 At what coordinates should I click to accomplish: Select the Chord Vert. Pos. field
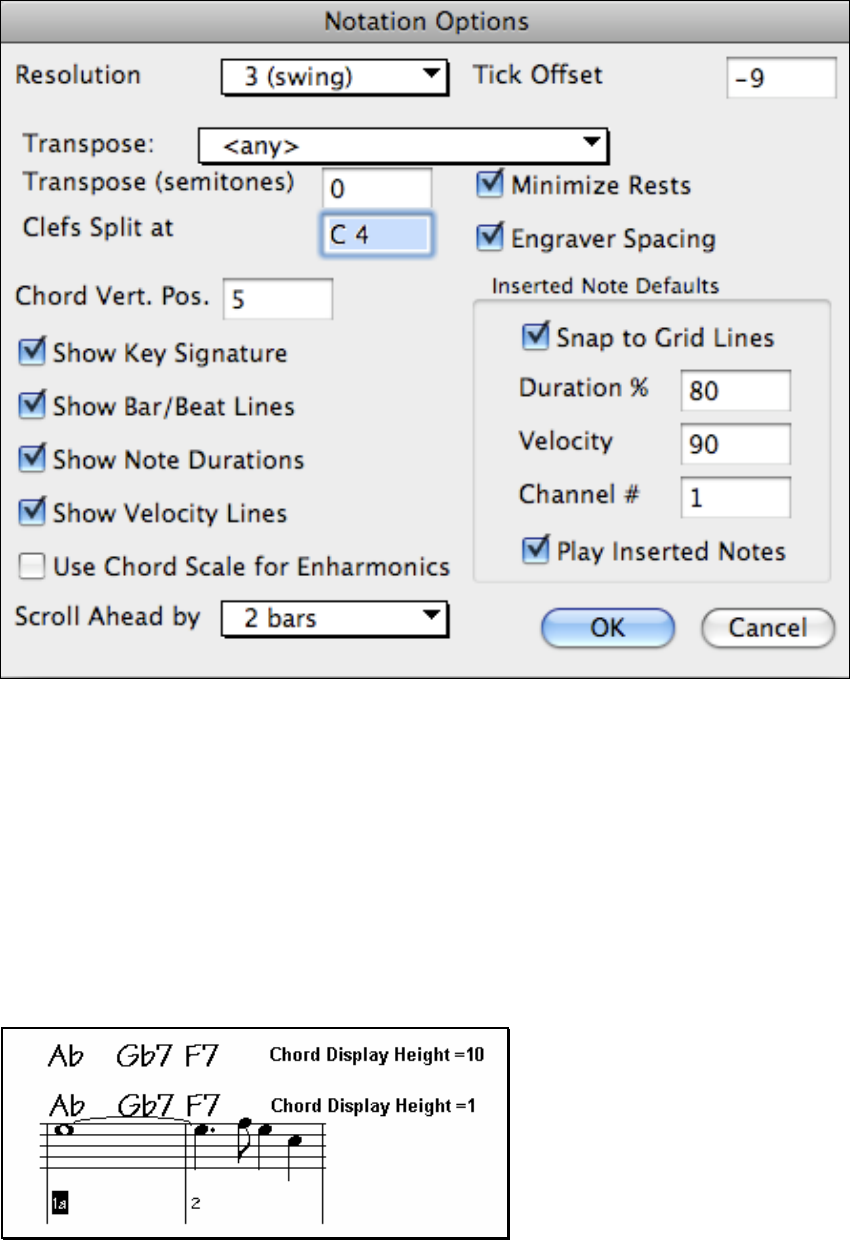click(278, 298)
